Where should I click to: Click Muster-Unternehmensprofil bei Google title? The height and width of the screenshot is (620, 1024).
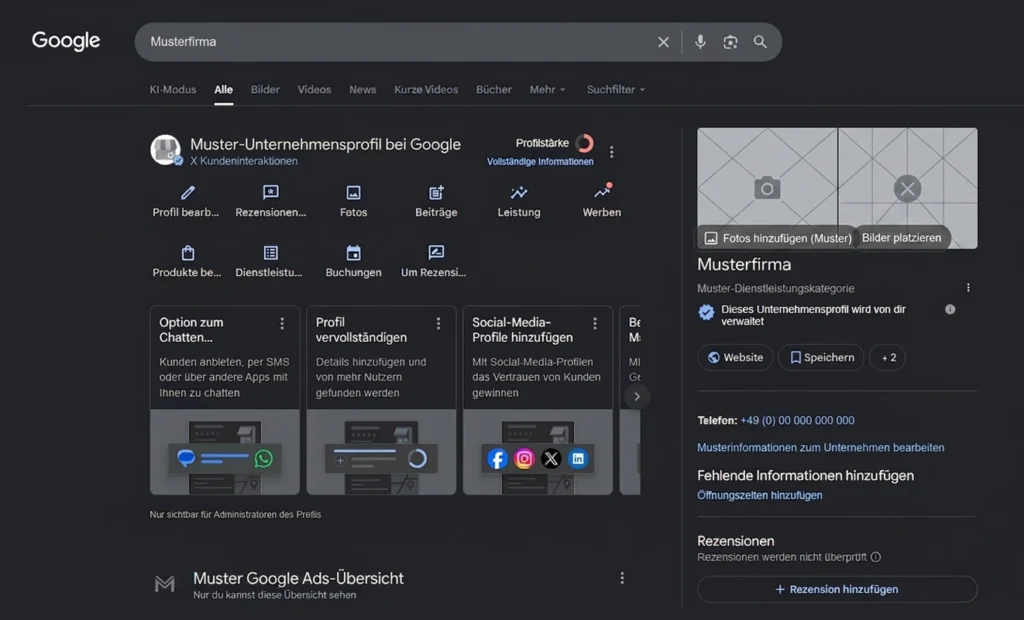point(325,144)
